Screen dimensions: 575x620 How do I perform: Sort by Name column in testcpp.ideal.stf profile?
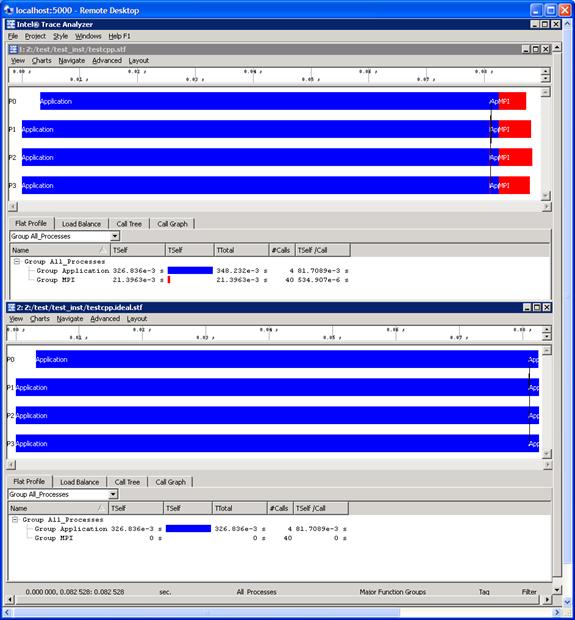point(58,508)
